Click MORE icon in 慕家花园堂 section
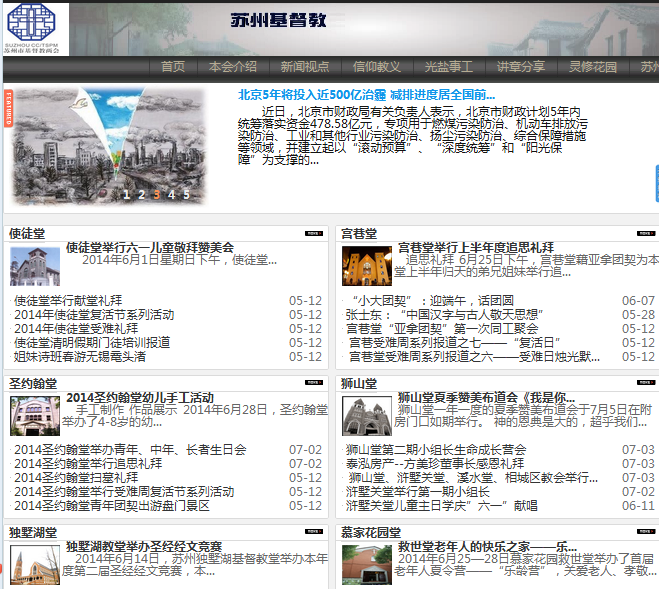659x589 pixels. coord(646,532)
